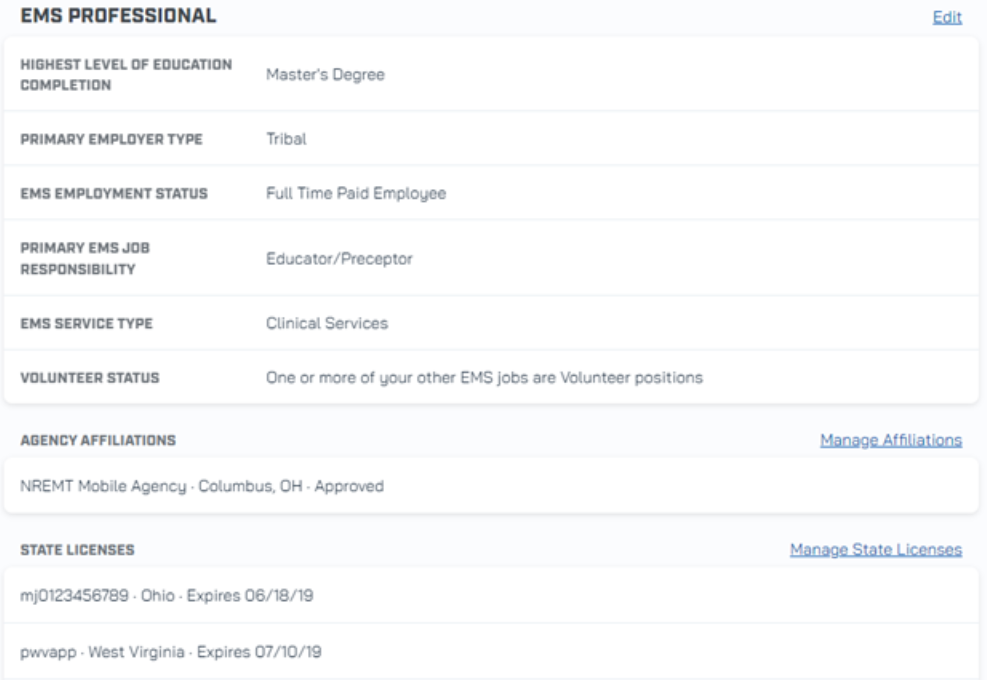Open Manage State Licenses link

[875, 549]
